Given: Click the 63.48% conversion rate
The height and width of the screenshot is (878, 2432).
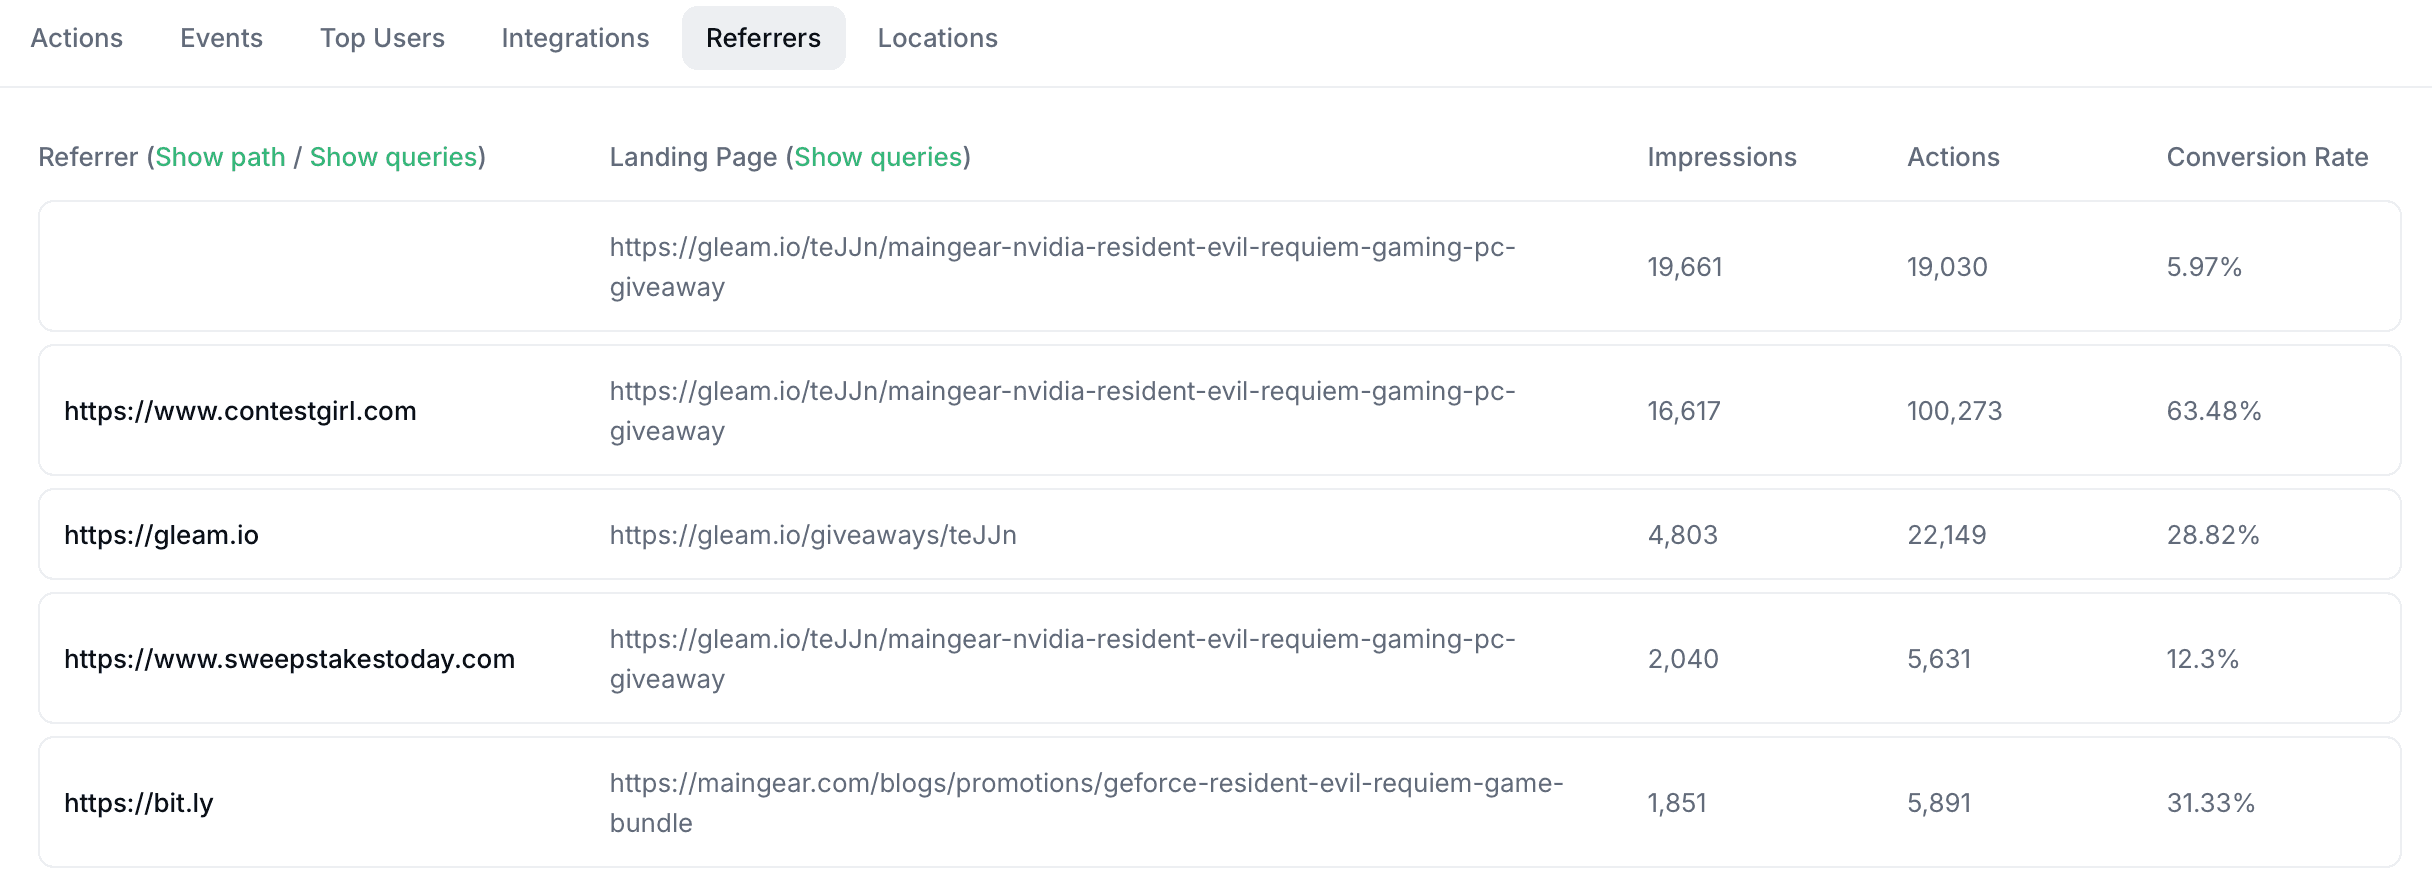Looking at the screenshot, I should (2214, 411).
